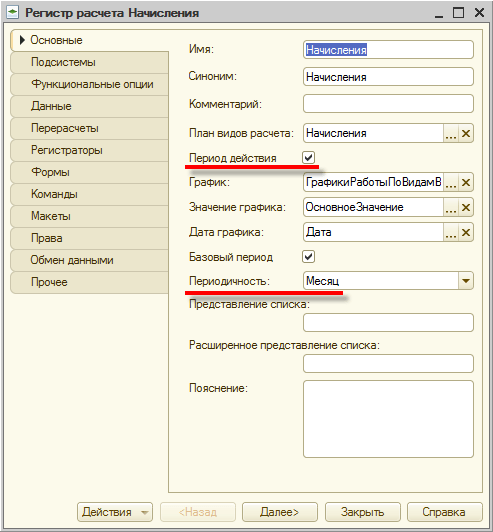Clear the Значение графика field
Image resolution: width=493 pixels, height=532 pixels.
pyautogui.click(x=466, y=207)
